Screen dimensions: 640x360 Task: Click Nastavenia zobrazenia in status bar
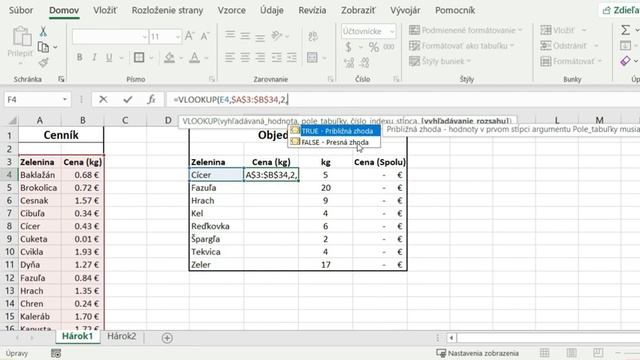(x=478, y=353)
